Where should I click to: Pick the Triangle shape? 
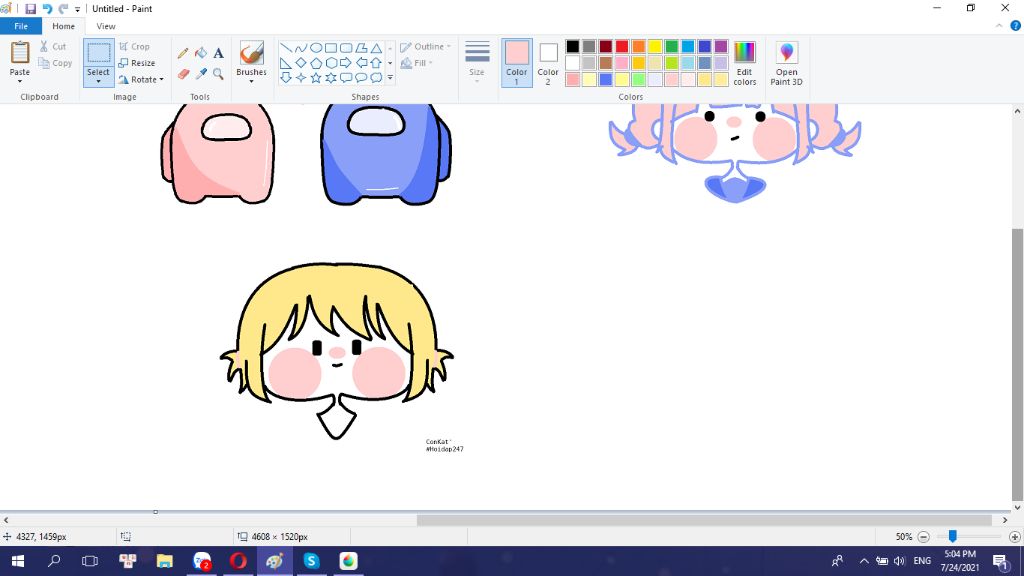point(376,48)
